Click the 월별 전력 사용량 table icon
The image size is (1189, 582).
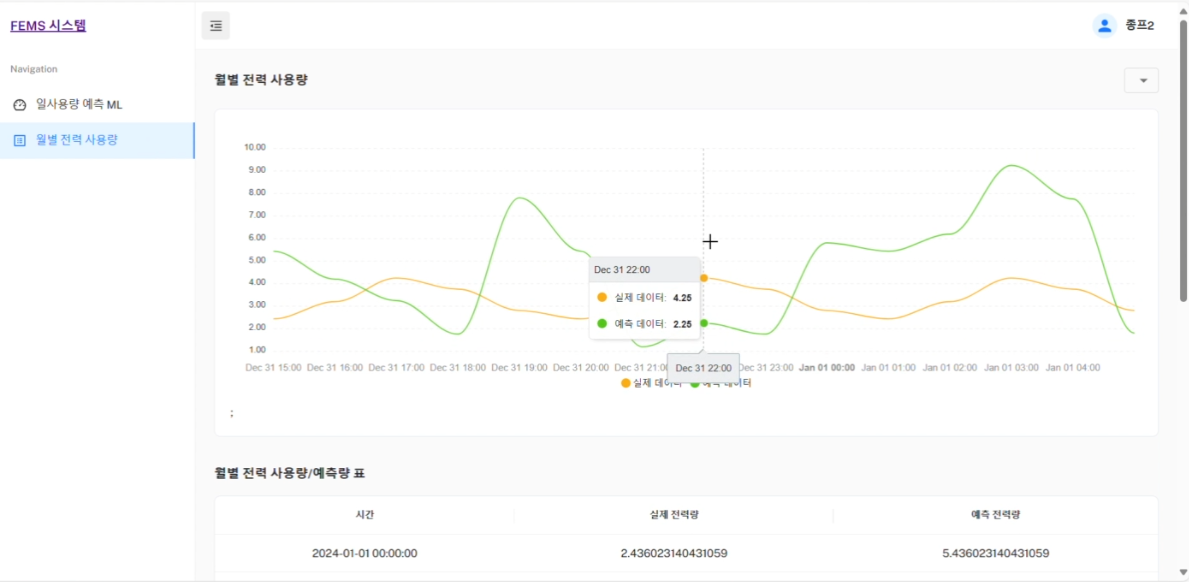click(18, 141)
